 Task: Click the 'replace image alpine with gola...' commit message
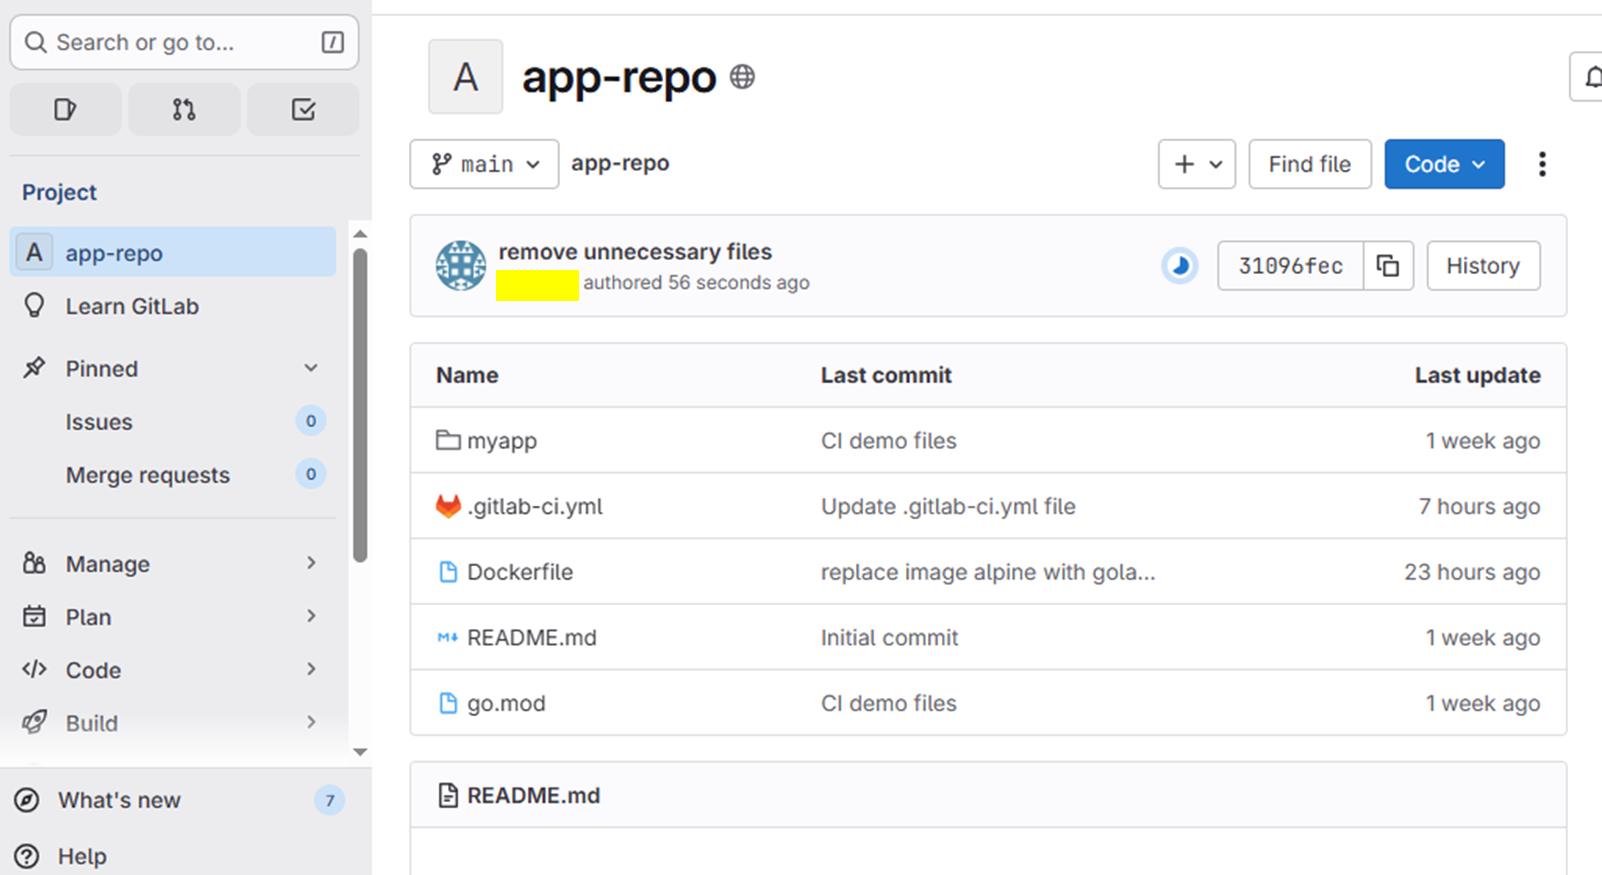point(988,572)
